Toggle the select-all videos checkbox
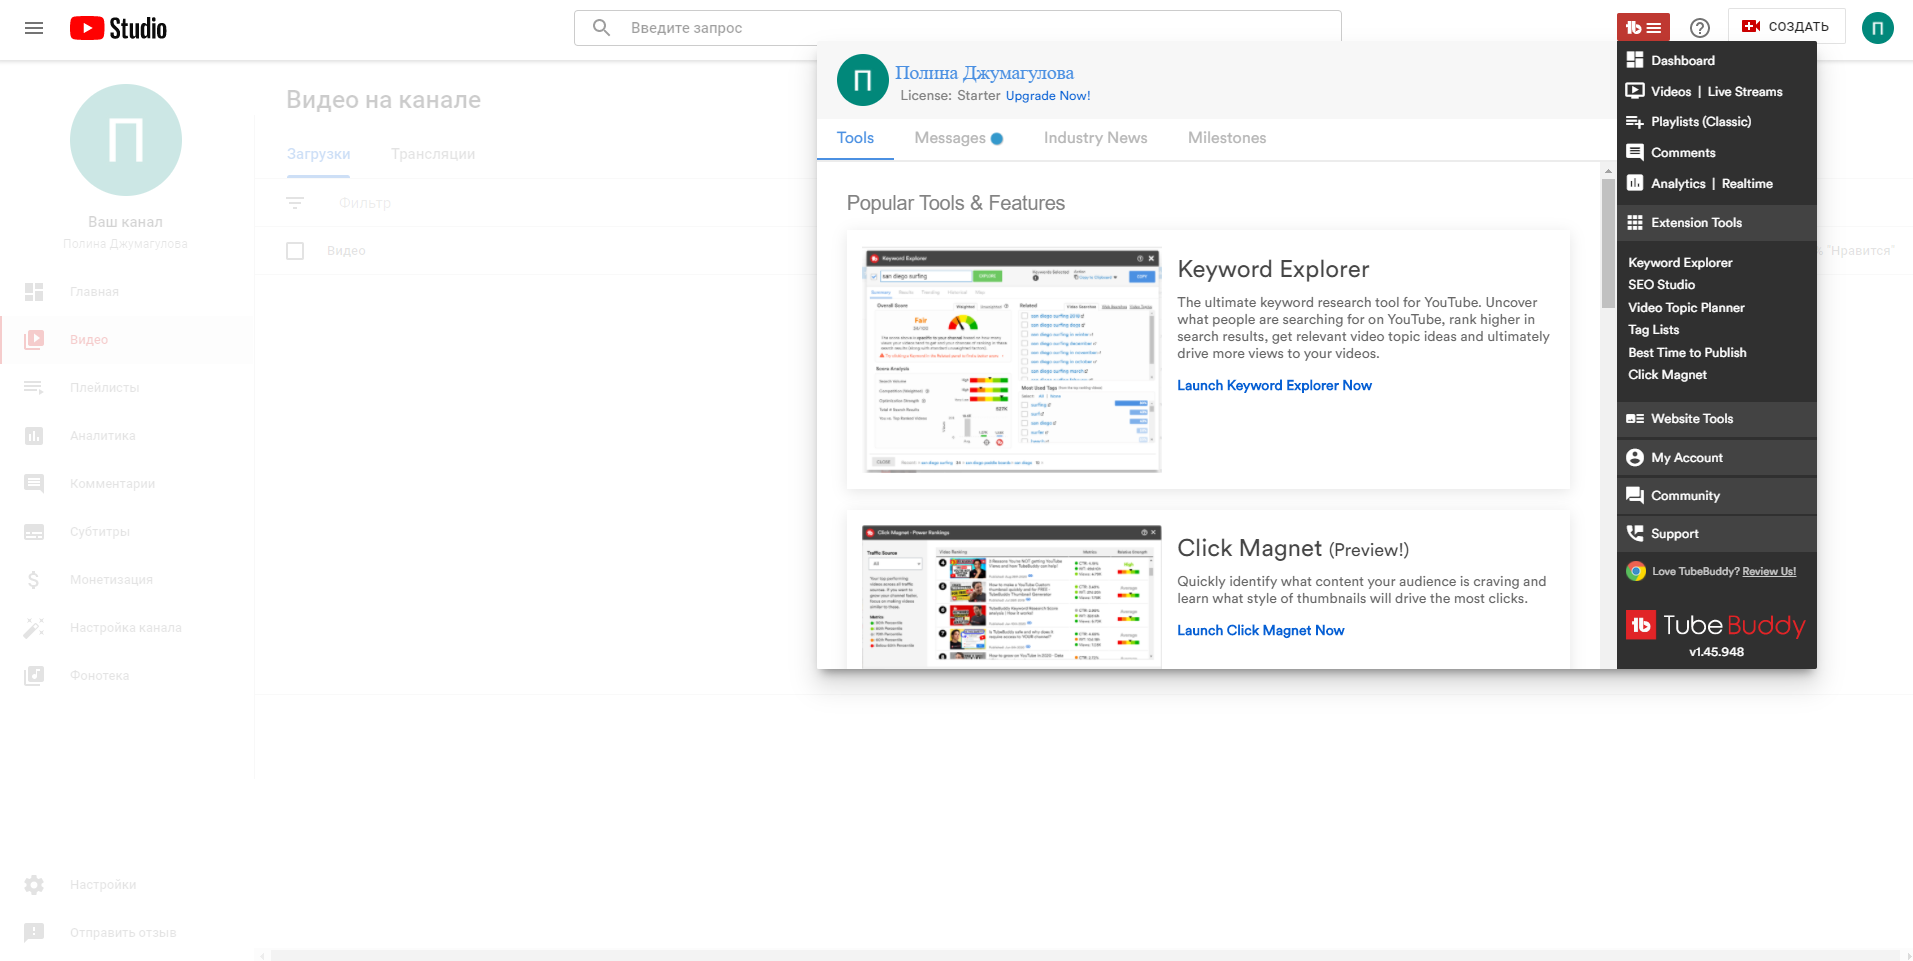This screenshot has height=961, width=1913. pos(295,251)
